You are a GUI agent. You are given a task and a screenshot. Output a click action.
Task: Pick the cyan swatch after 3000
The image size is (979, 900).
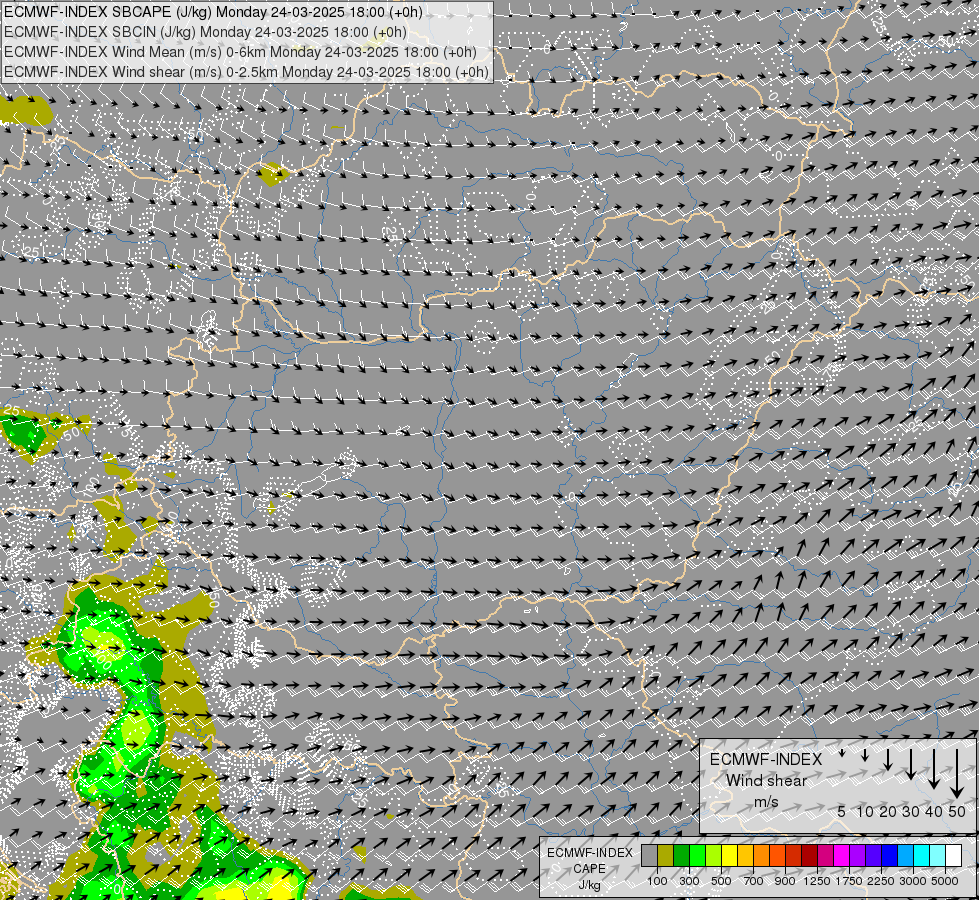(922, 856)
